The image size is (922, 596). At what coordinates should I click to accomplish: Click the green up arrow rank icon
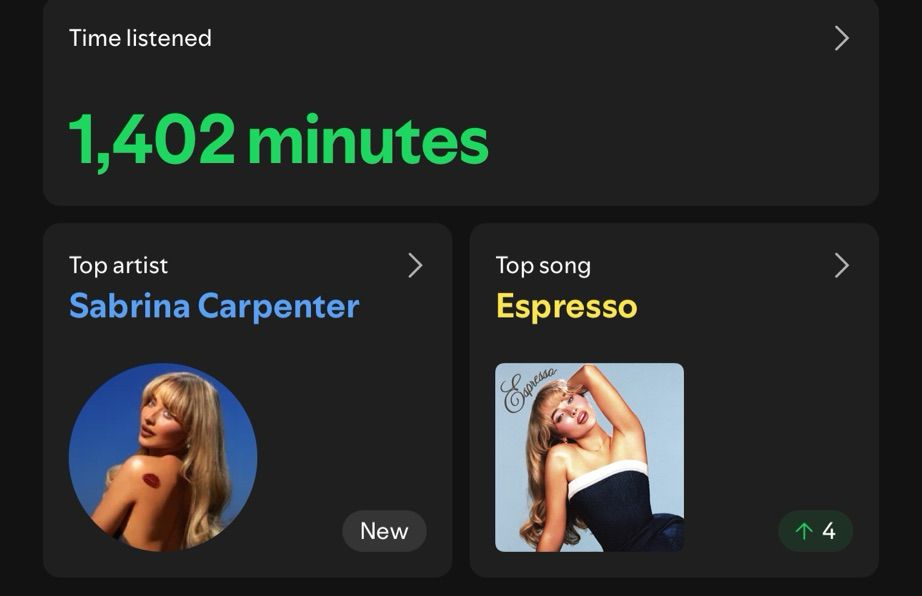803,531
